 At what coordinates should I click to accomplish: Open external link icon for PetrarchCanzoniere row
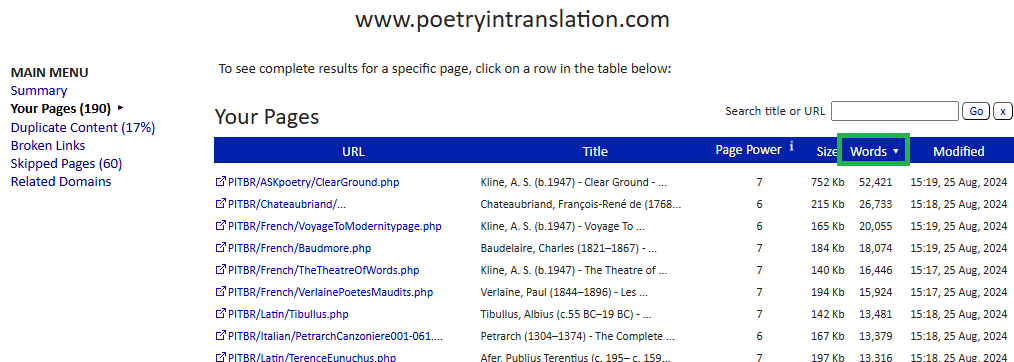221,336
